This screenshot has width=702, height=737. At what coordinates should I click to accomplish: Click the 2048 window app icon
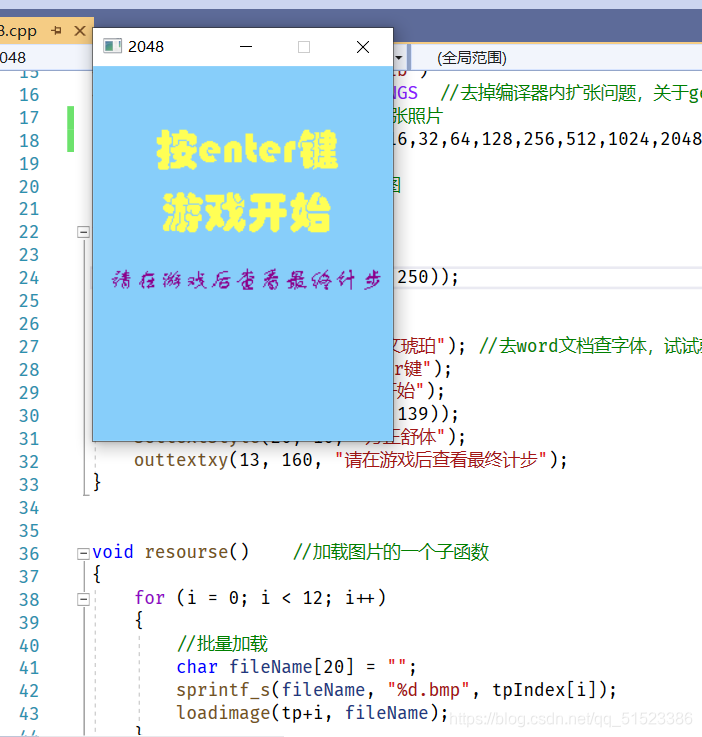click(x=112, y=47)
